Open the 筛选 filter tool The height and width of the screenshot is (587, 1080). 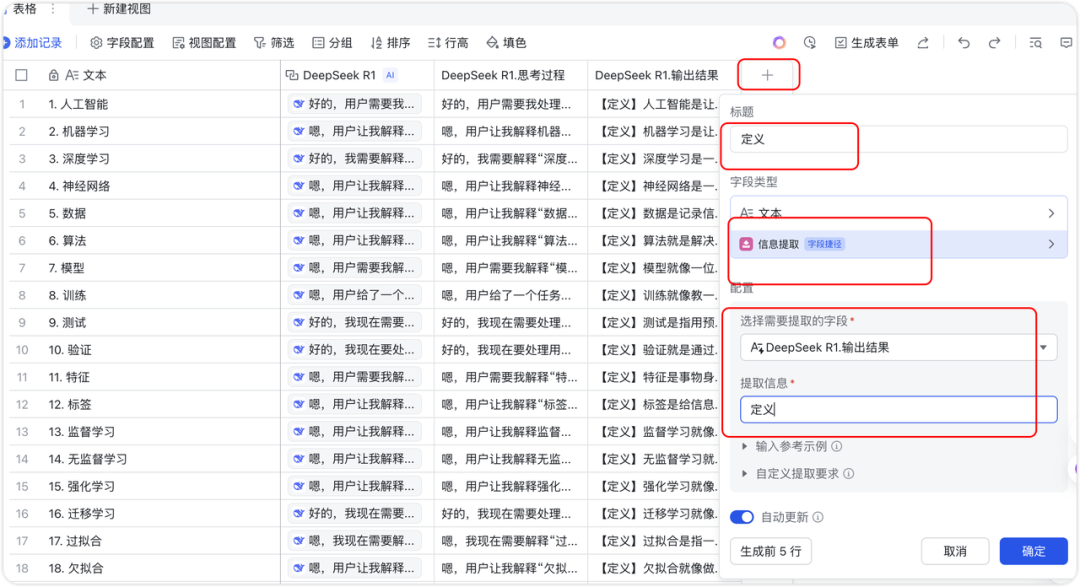coord(273,43)
